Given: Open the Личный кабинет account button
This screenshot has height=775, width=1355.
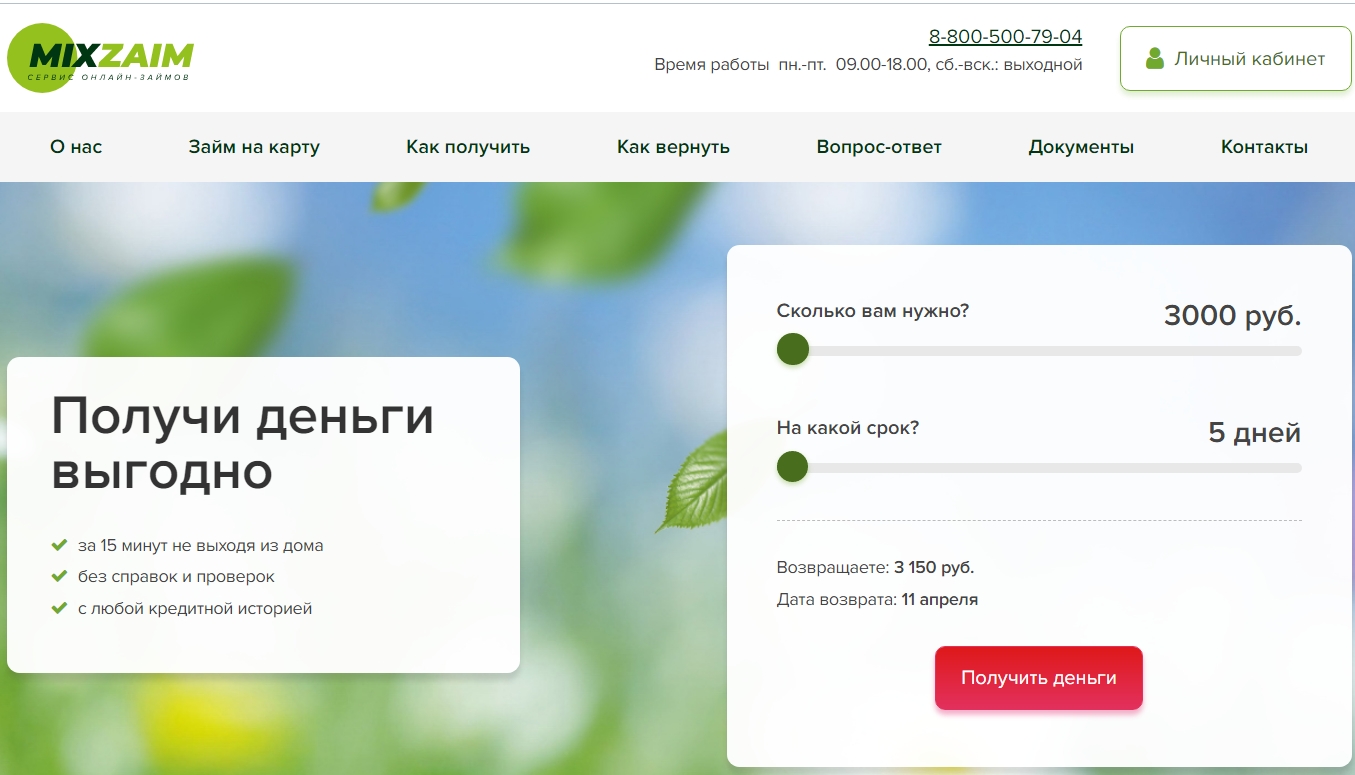Looking at the screenshot, I should (1235, 59).
